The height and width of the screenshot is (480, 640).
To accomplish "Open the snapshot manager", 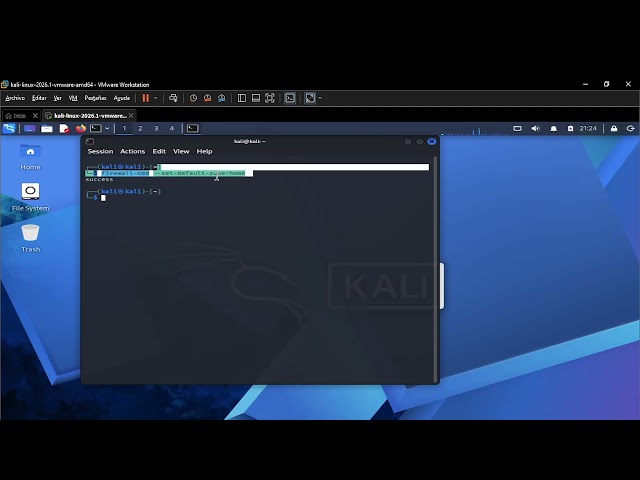I will coord(222,98).
